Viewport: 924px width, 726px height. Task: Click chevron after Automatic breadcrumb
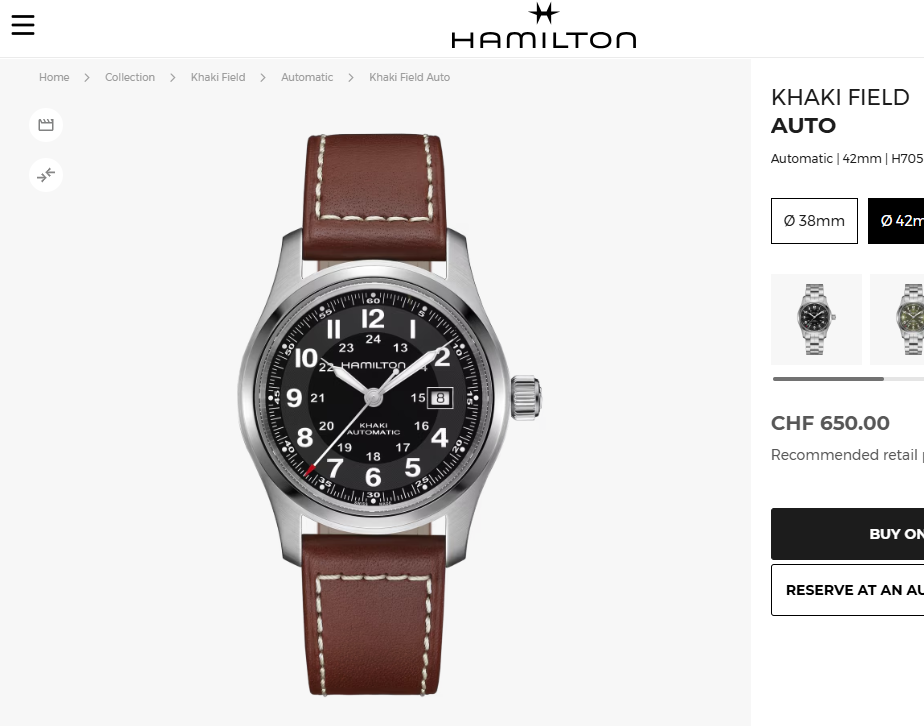[x=351, y=78]
